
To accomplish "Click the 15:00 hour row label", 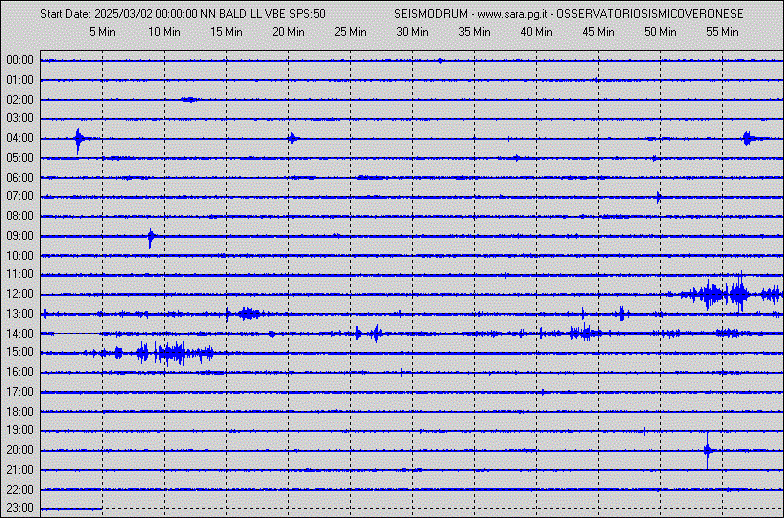I will [x=20, y=352].
